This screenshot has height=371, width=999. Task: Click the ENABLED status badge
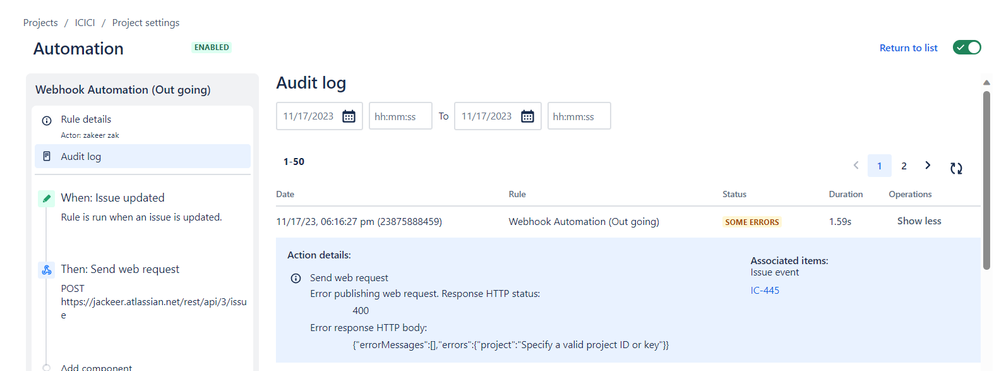[211, 47]
